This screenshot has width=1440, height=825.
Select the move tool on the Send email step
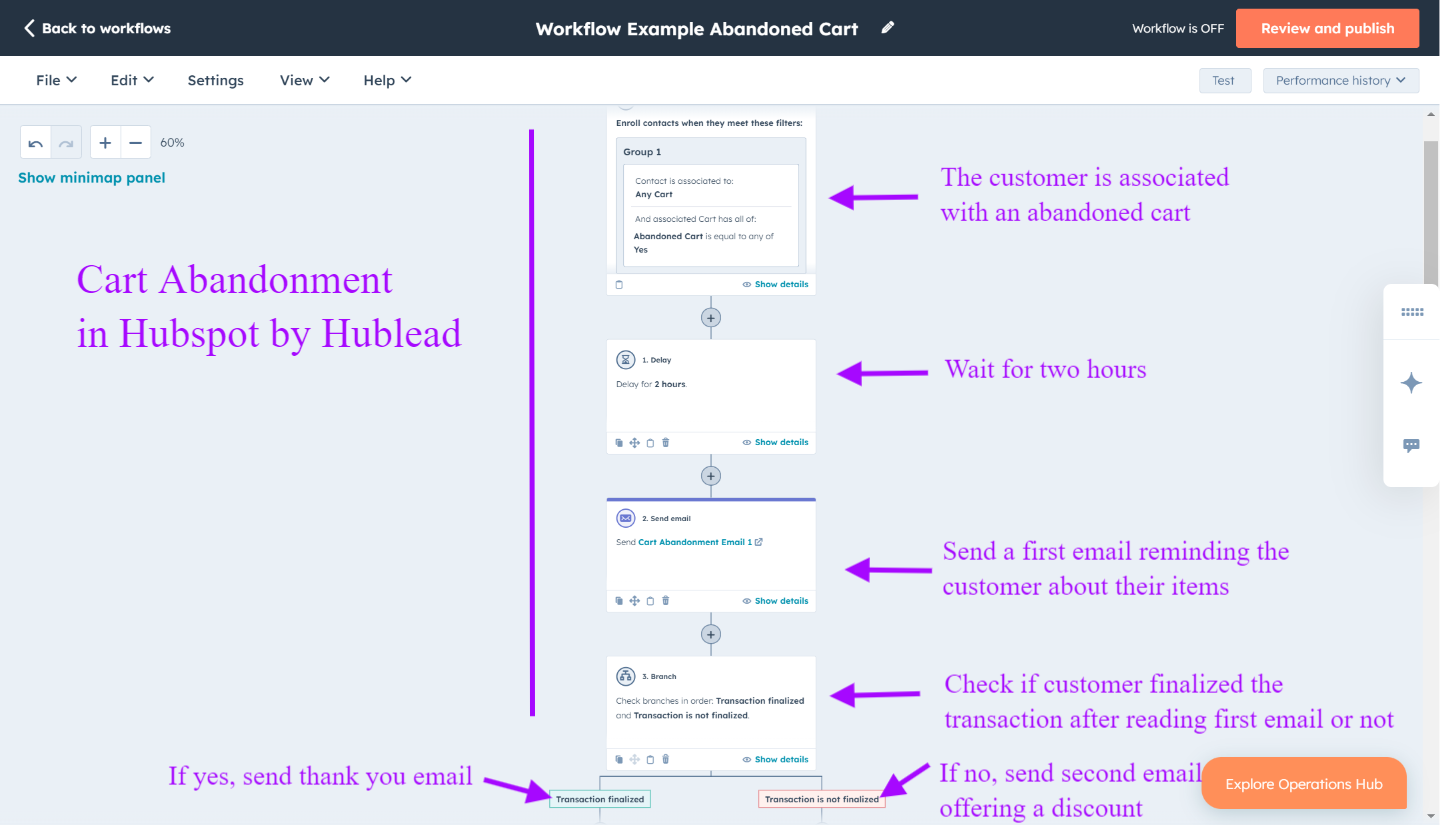pyautogui.click(x=634, y=600)
